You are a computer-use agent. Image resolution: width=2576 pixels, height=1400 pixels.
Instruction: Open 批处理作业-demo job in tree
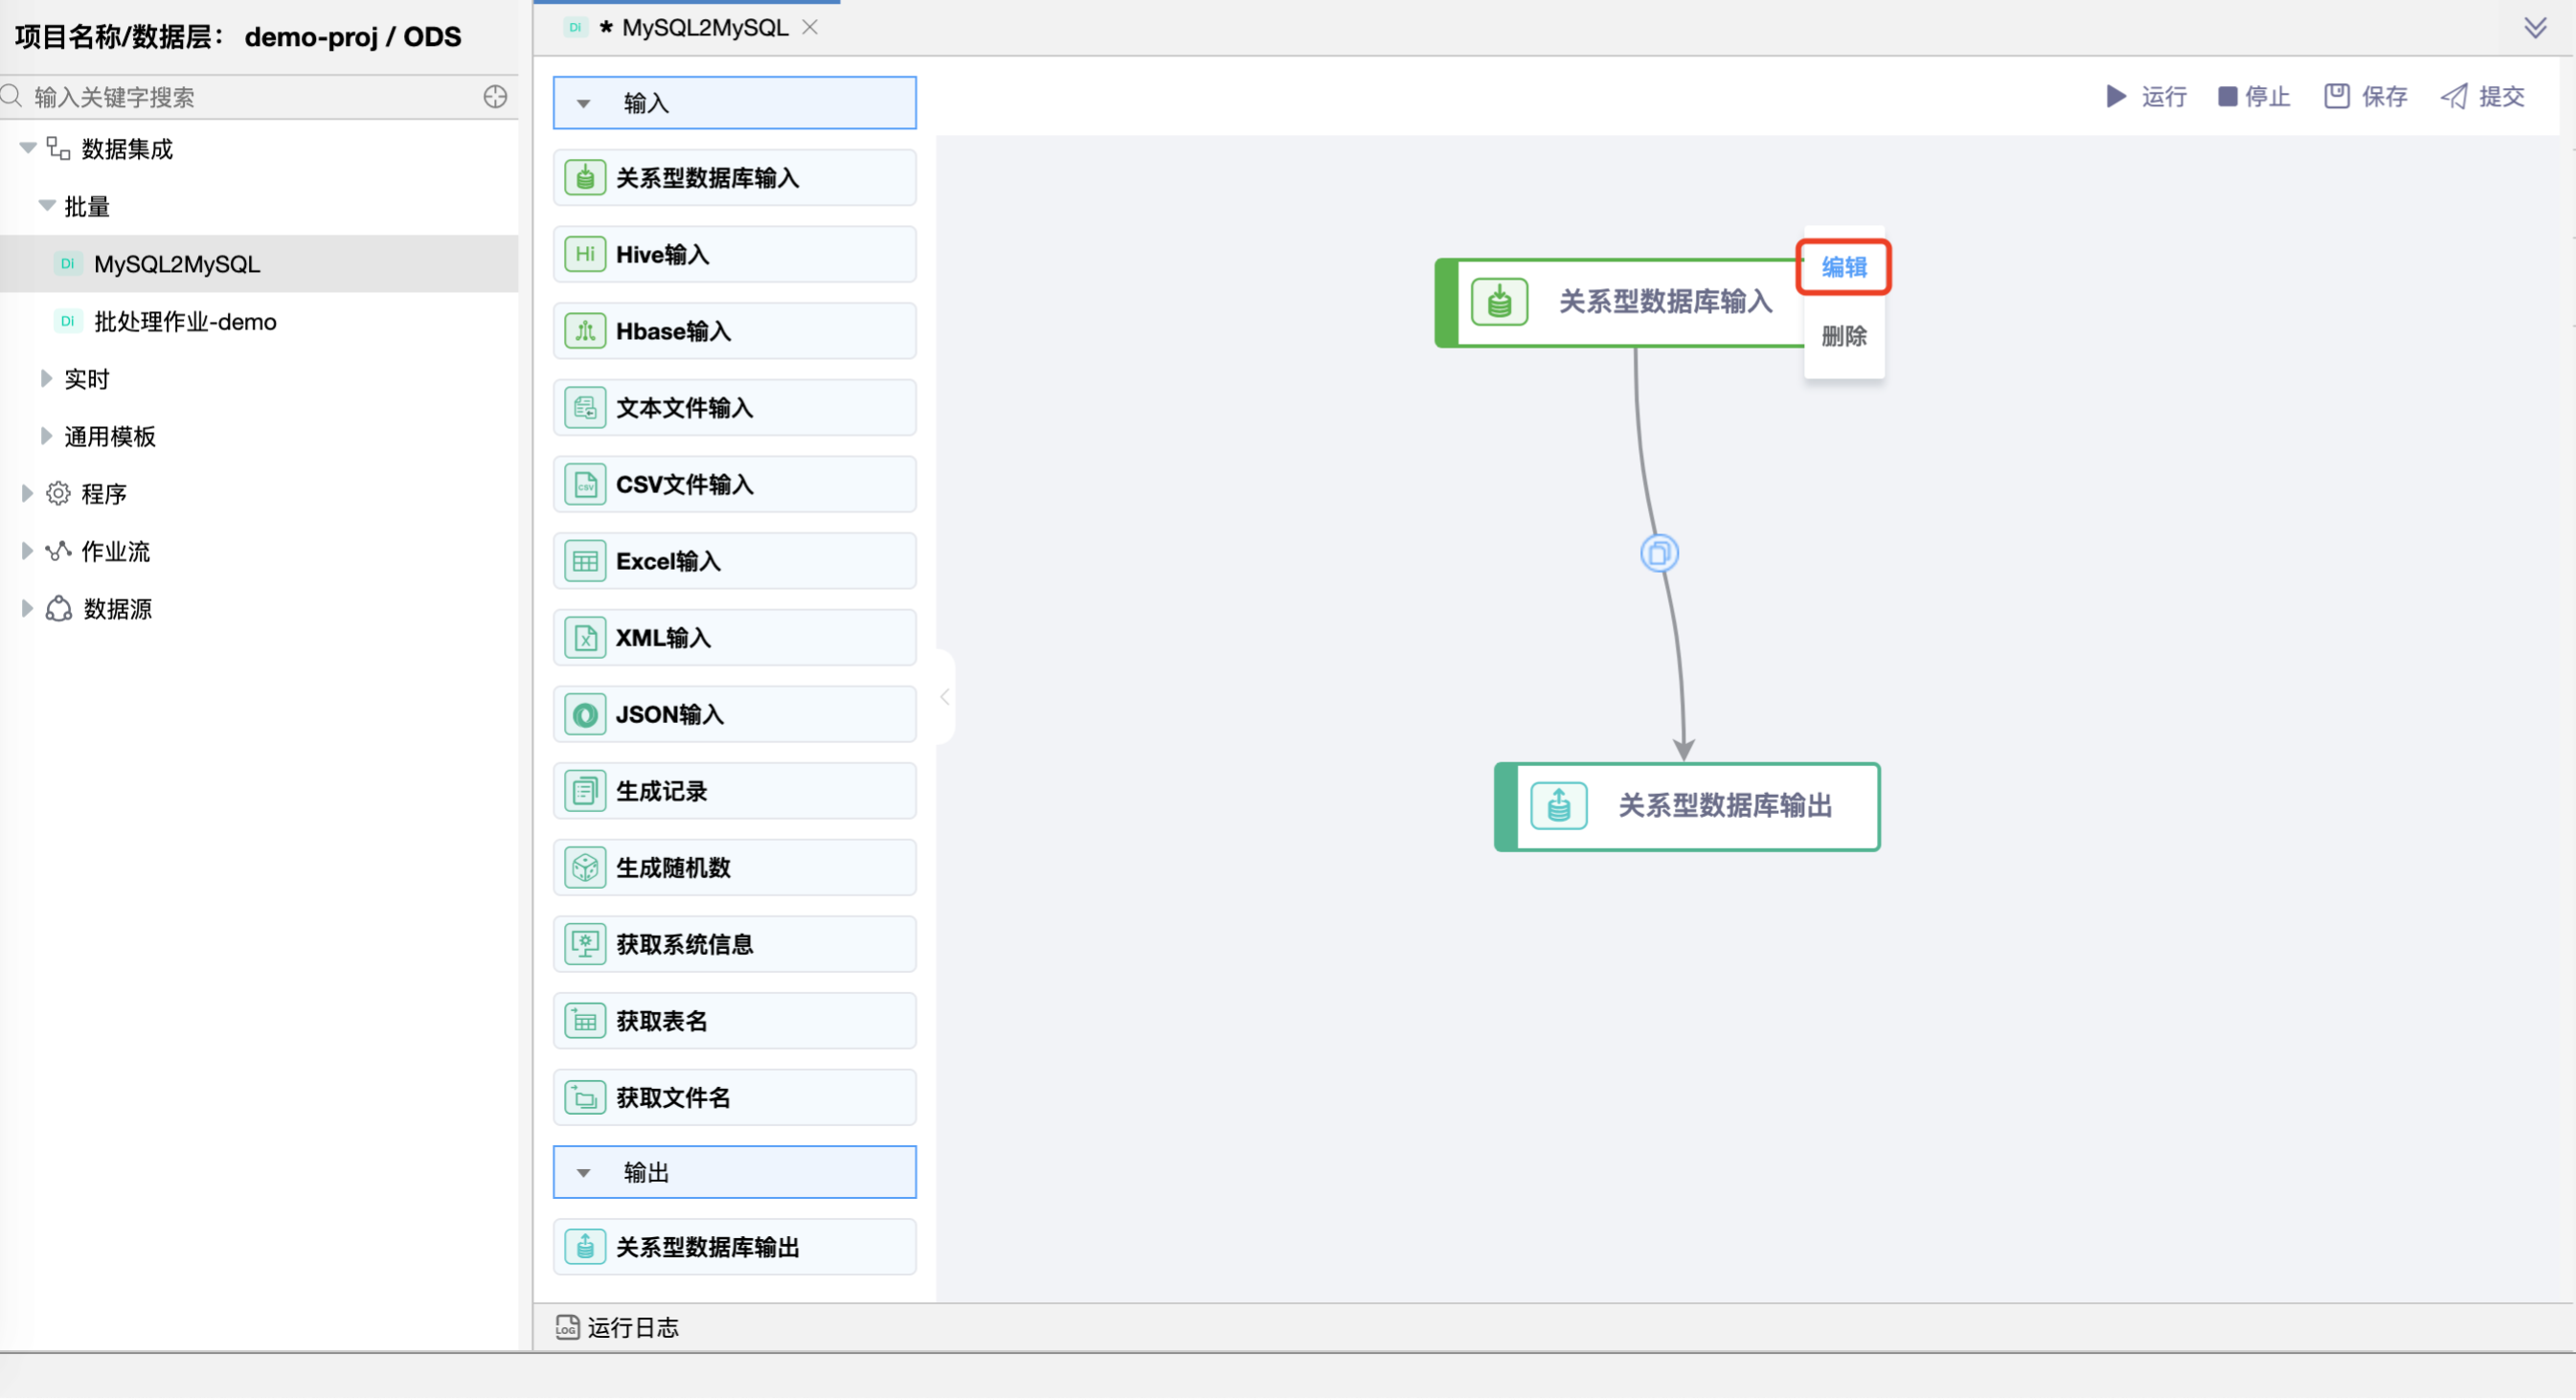pos(185,321)
